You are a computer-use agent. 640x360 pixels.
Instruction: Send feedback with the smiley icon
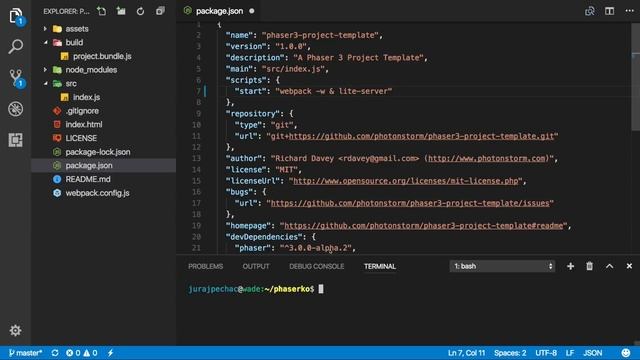625,353
